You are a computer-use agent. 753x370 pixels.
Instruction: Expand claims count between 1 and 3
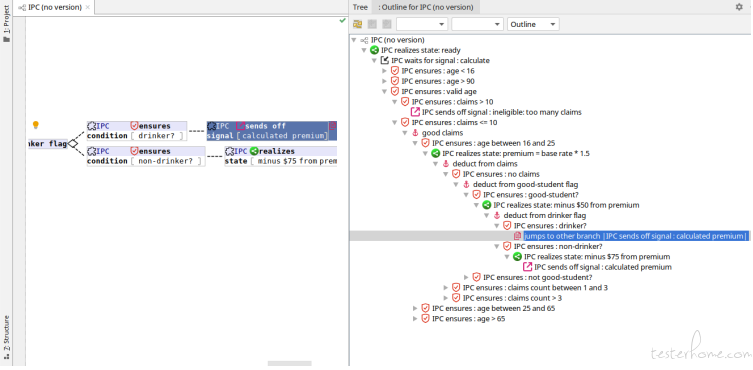tap(446, 287)
